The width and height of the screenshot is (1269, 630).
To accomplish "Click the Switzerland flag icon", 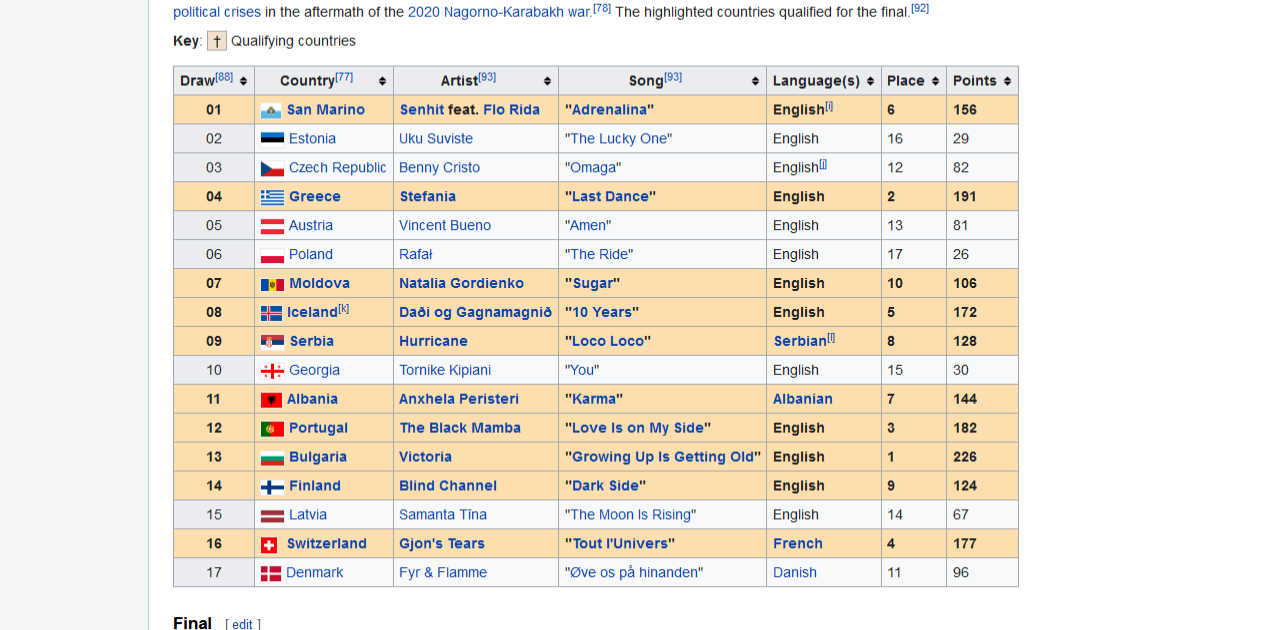I will pos(269,545).
